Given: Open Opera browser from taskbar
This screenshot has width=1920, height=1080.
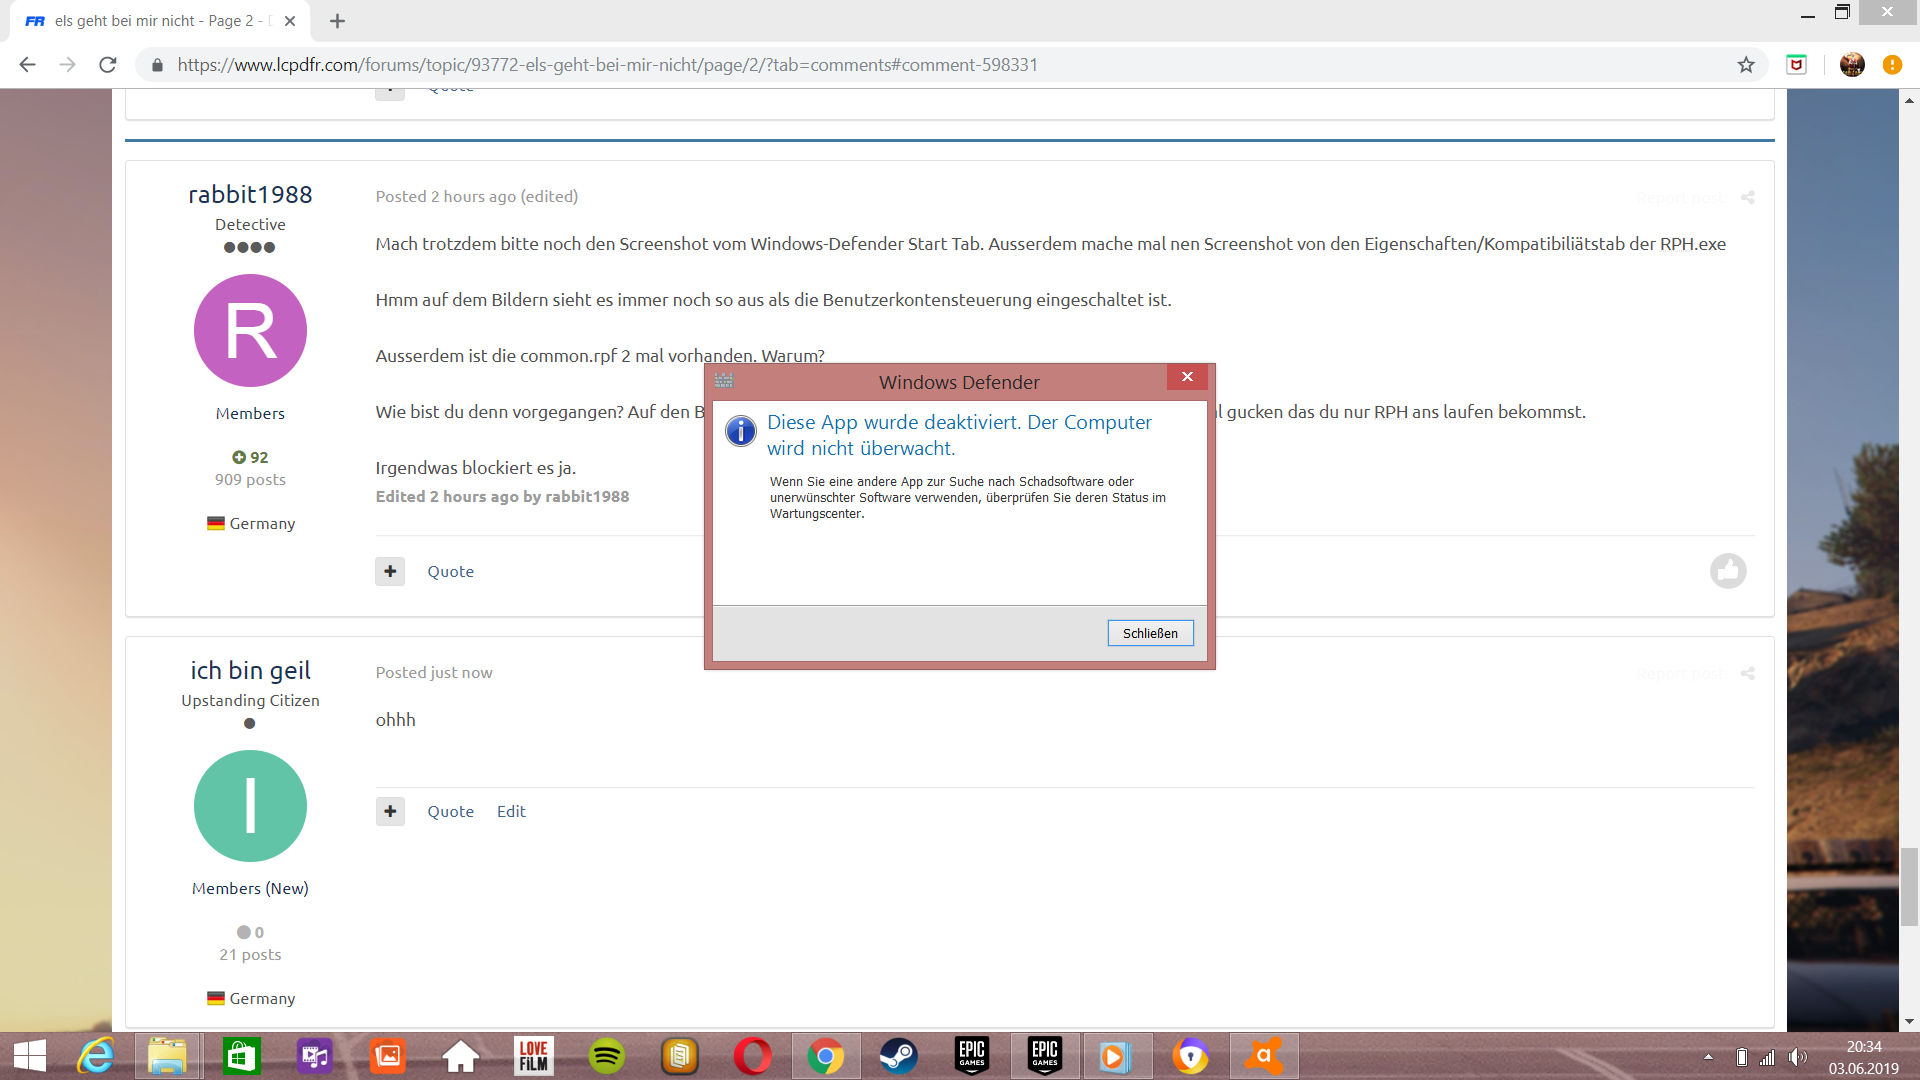Looking at the screenshot, I should coord(752,1056).
